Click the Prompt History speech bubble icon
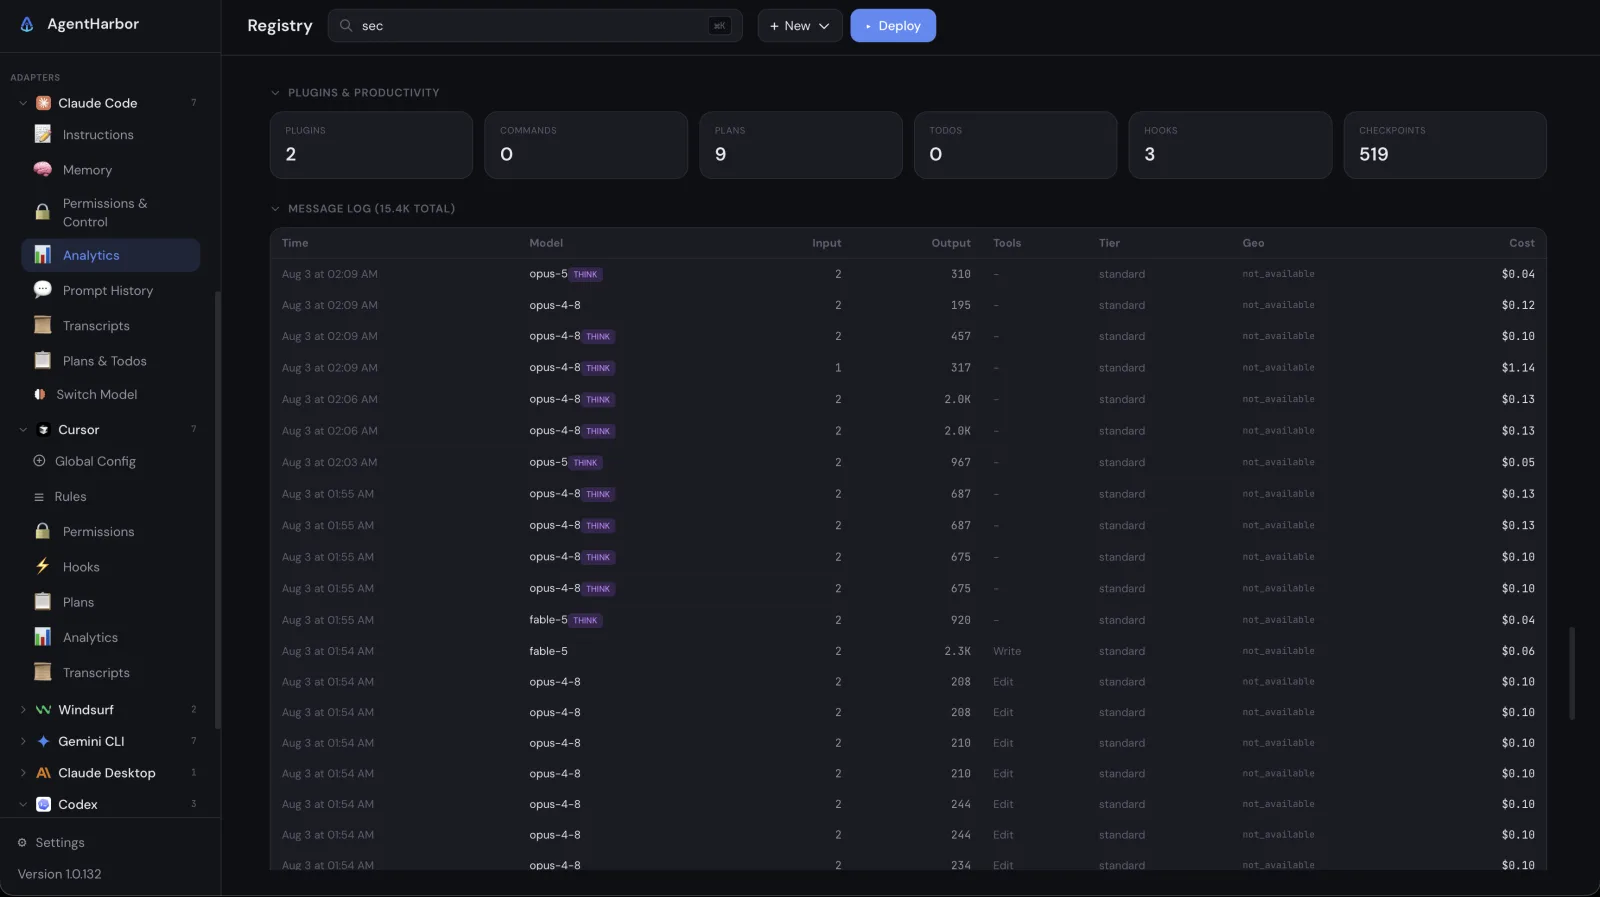Viewport: 1600px width, 897px height. tap(43, 290)
